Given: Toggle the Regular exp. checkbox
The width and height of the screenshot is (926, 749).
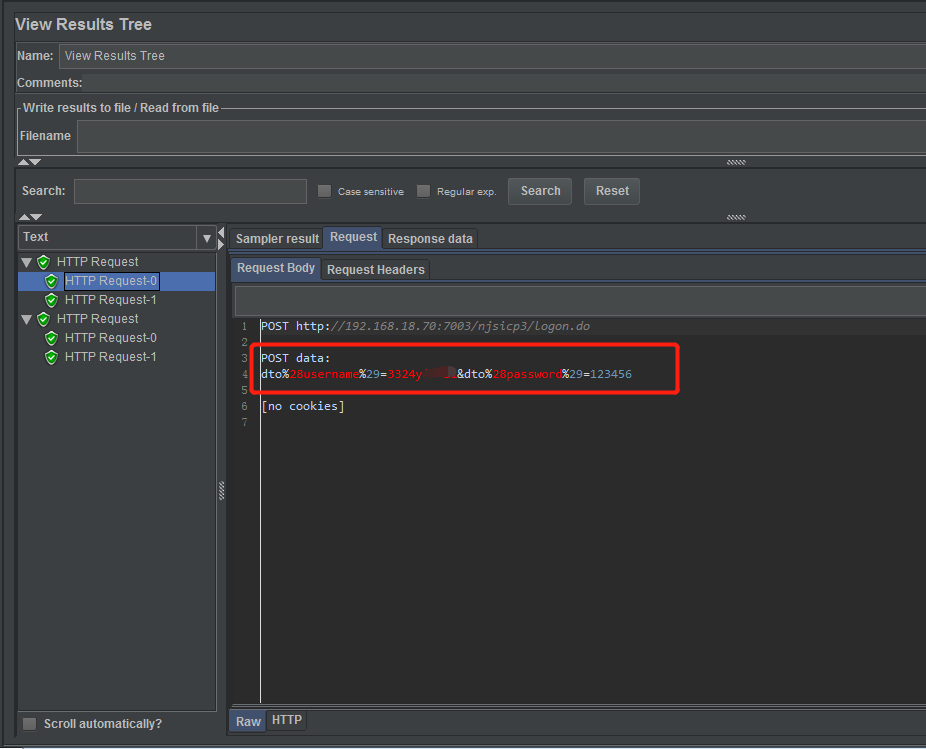Looking at the screenshot, I should [423, 191].
